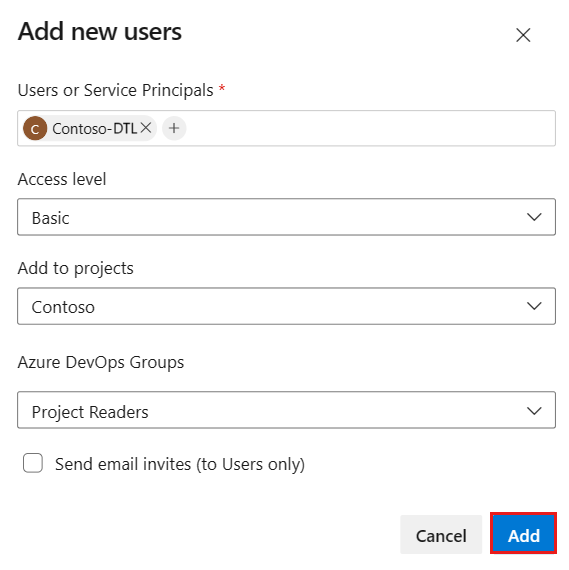
Task: Click the Add to projects field label
Action: (76, 269)
